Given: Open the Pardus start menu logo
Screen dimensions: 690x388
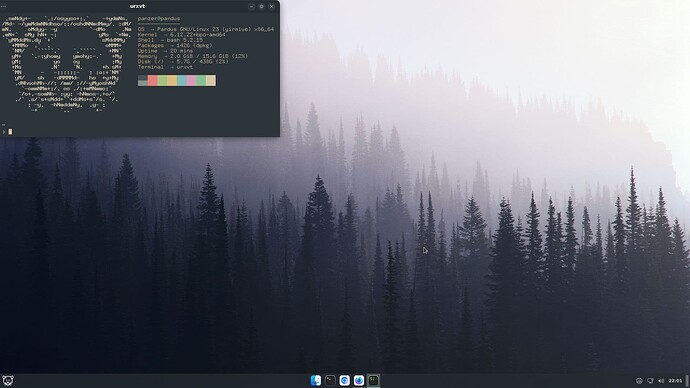Looking at the screenshot, I should coord(7,381).
